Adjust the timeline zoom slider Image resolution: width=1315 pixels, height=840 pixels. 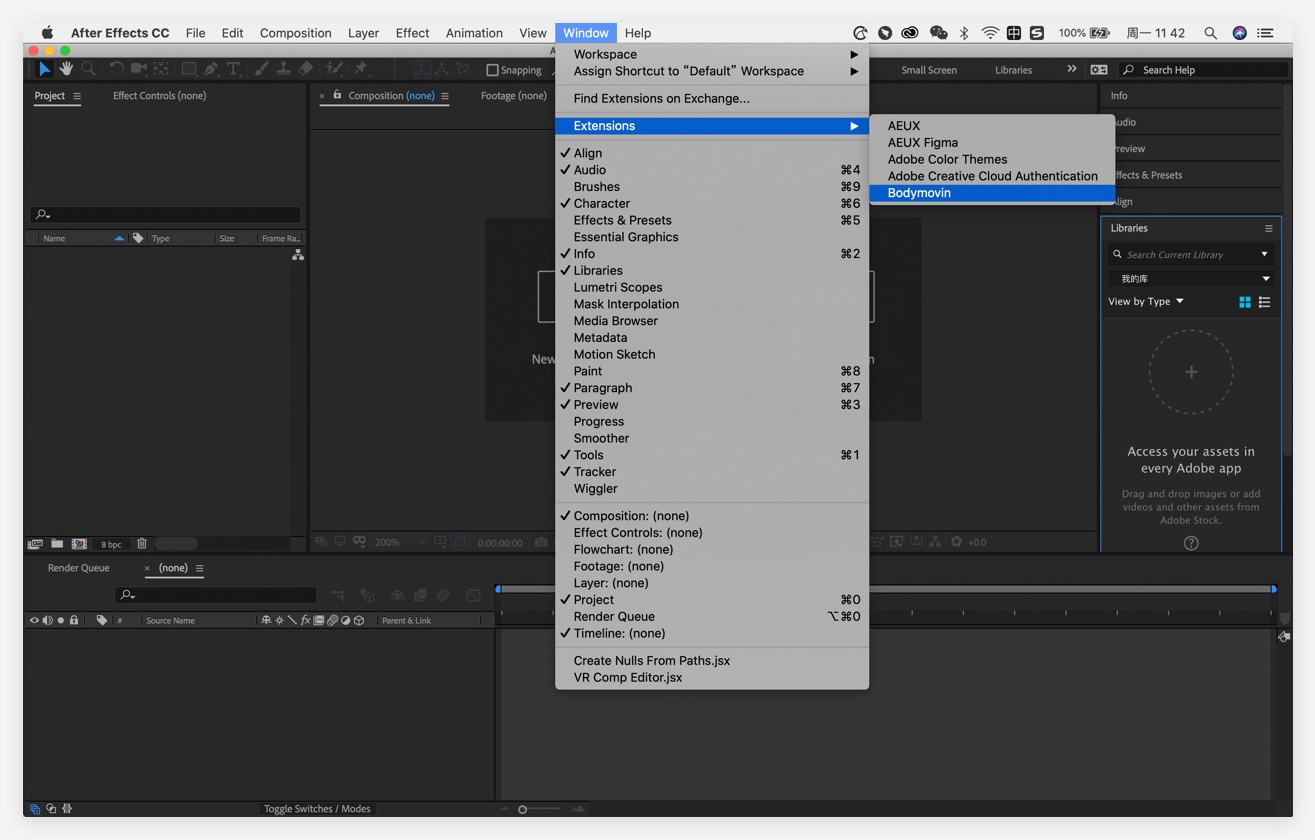pyautogui.click(x=523, y=809)
